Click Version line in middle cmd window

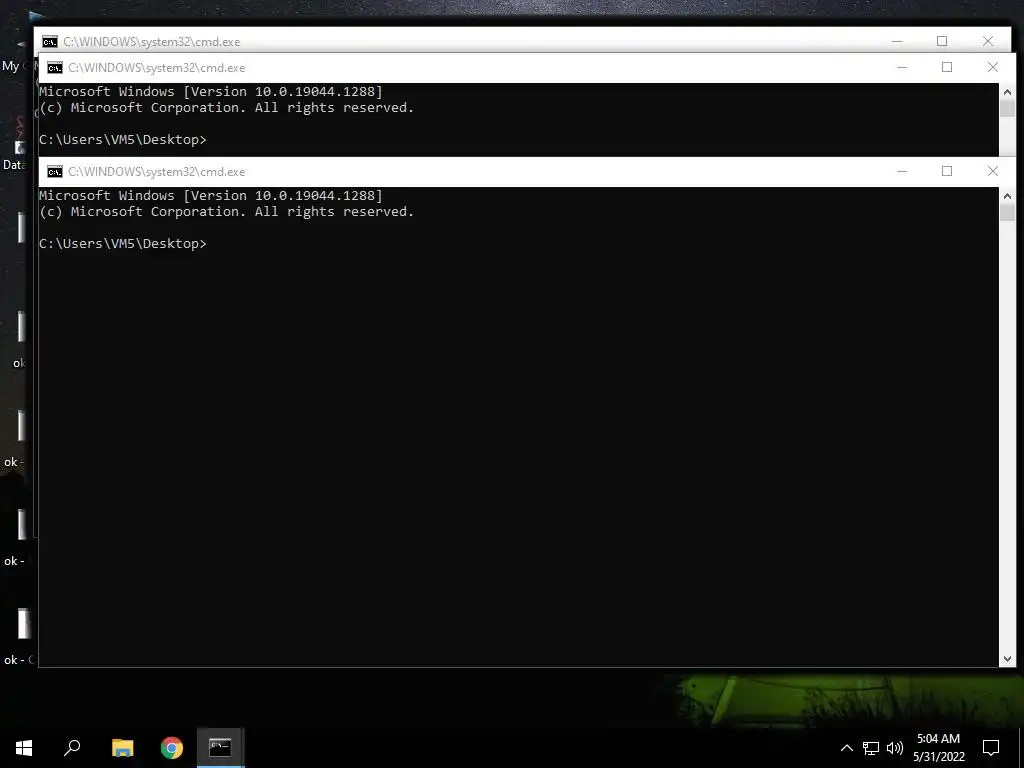211,91
